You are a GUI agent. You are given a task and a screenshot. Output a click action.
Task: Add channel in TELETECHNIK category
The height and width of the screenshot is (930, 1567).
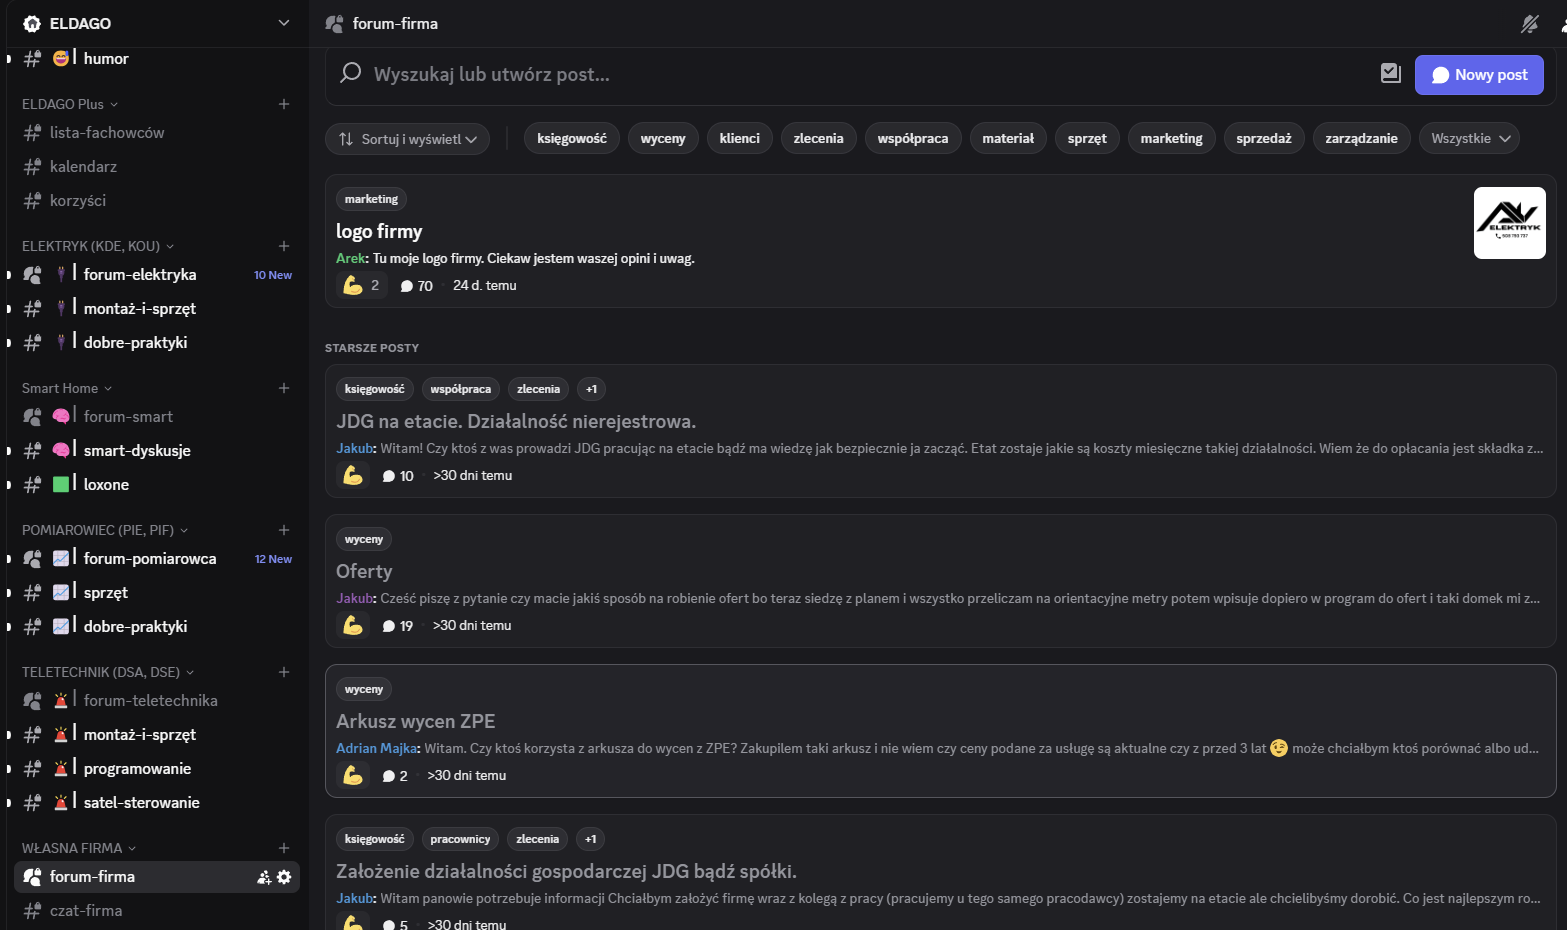[284, 672]
